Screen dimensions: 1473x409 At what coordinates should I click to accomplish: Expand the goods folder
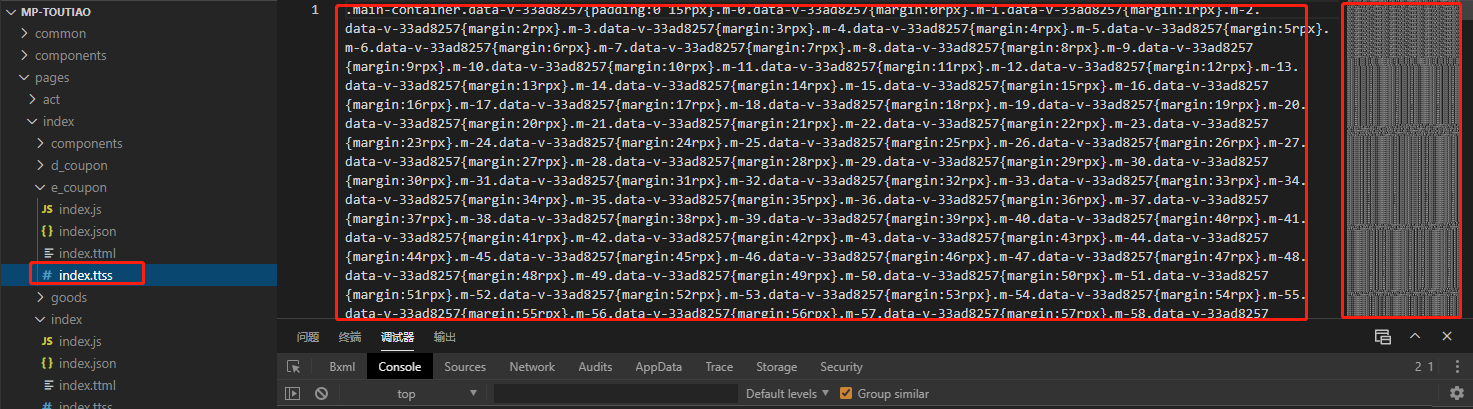[68, 297]
